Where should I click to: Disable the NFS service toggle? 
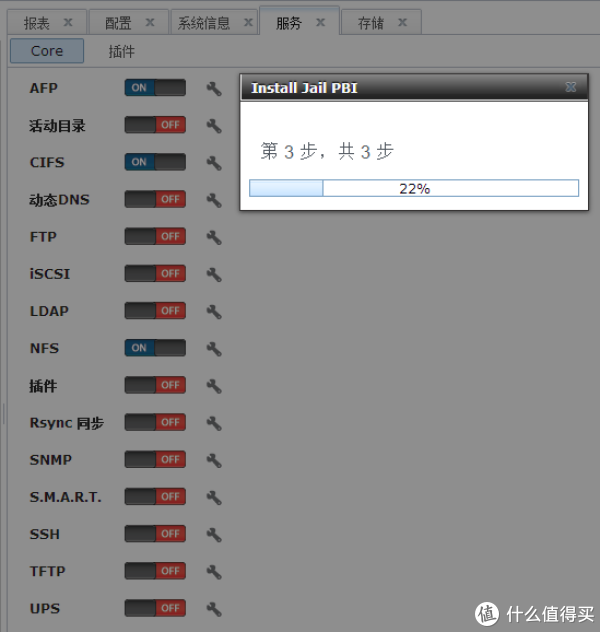pyautogui.click(x=155, y=348)
